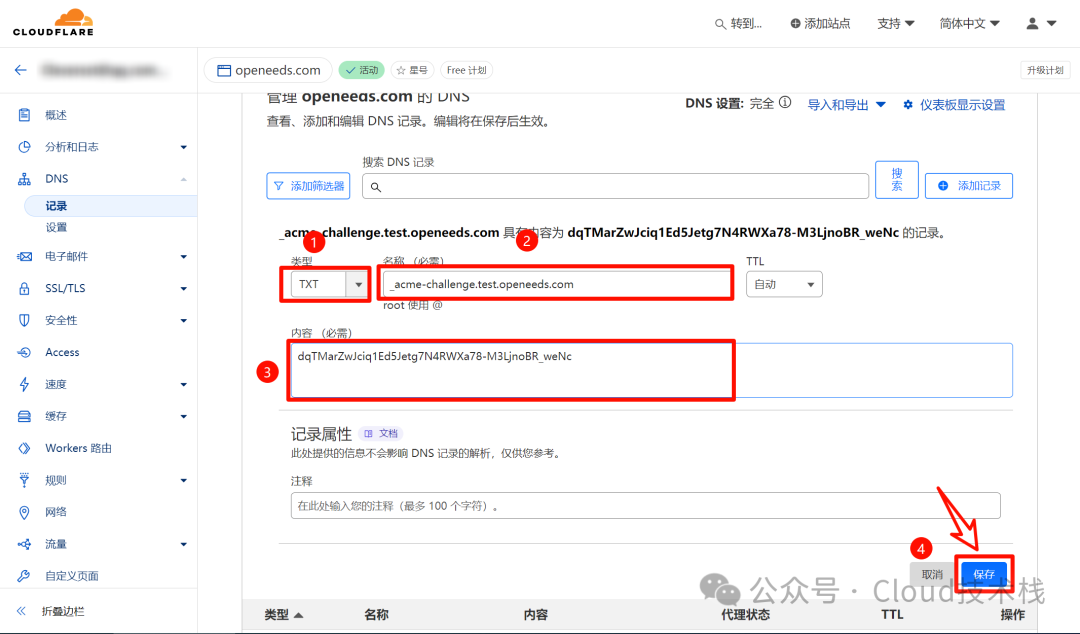The height and width of the screenshot is (634, 1080).
Task: Sort by the 类型 column header
Action: (283, 615)
